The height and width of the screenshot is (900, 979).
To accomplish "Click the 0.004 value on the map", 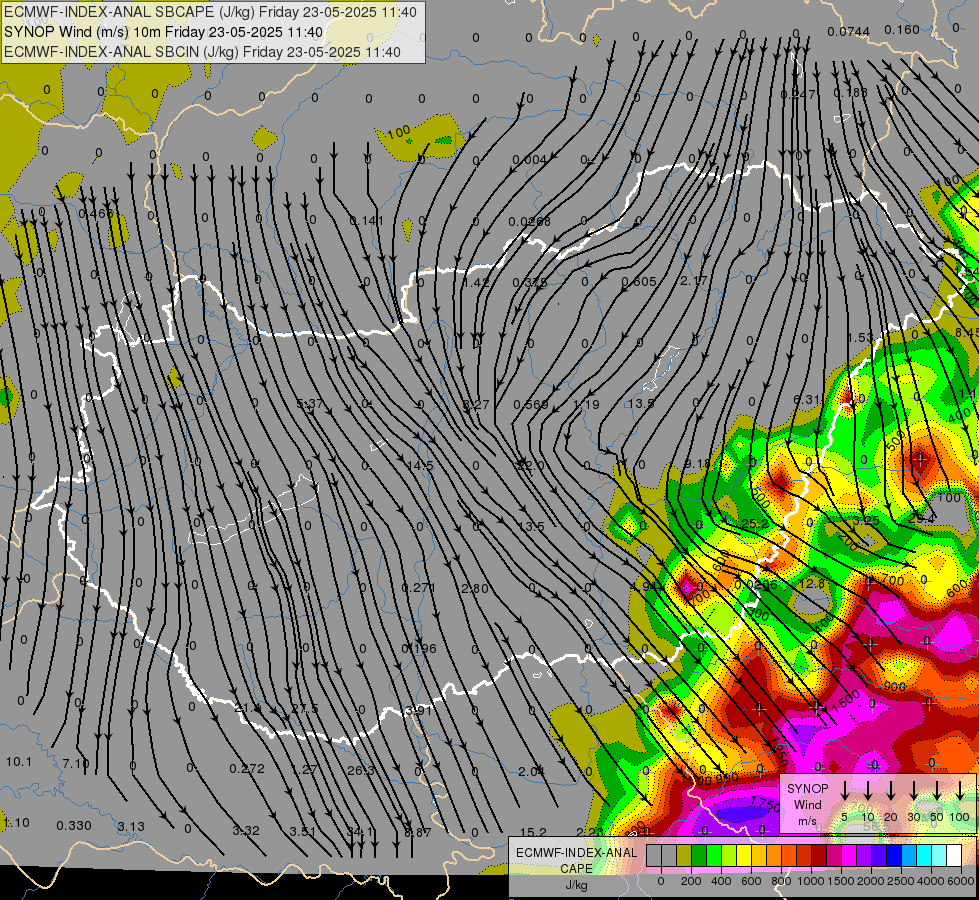I will tap(529, 160).
